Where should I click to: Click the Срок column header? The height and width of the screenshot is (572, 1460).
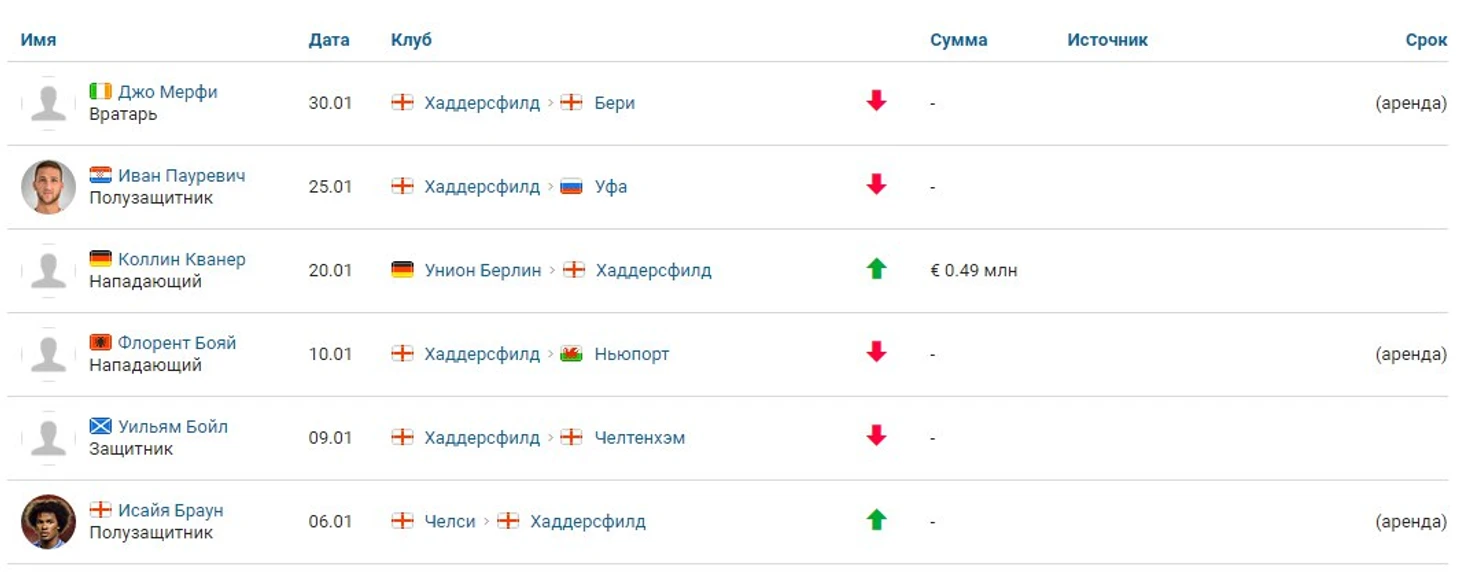click(x=1426, y=40)
